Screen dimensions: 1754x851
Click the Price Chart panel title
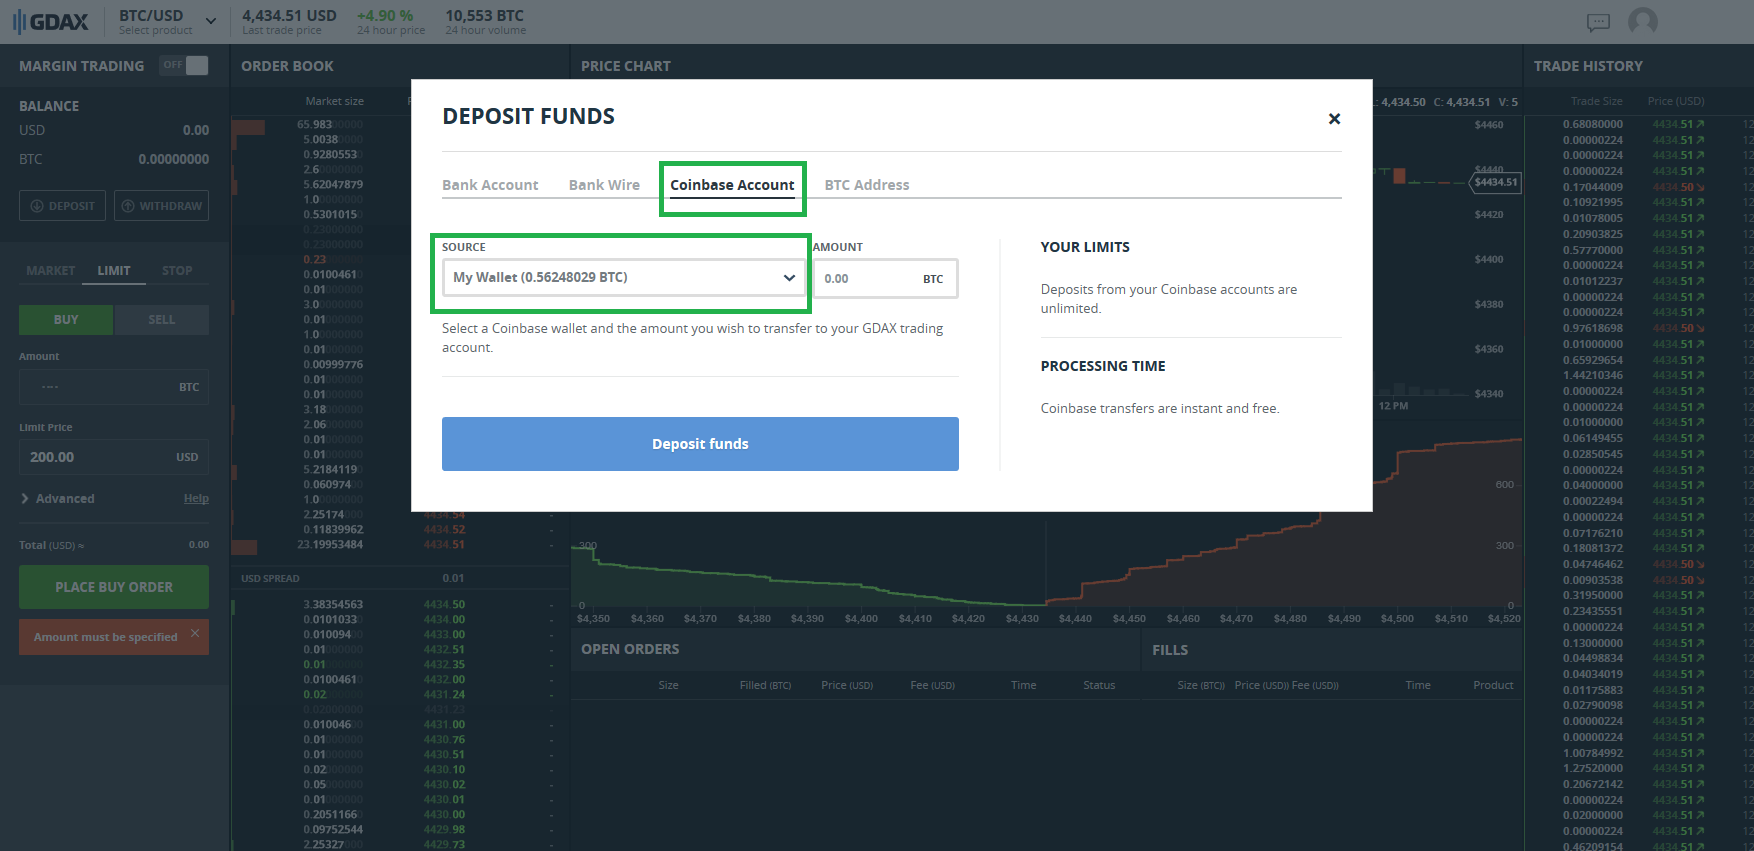pyautogui.click(x=626, y=66)
